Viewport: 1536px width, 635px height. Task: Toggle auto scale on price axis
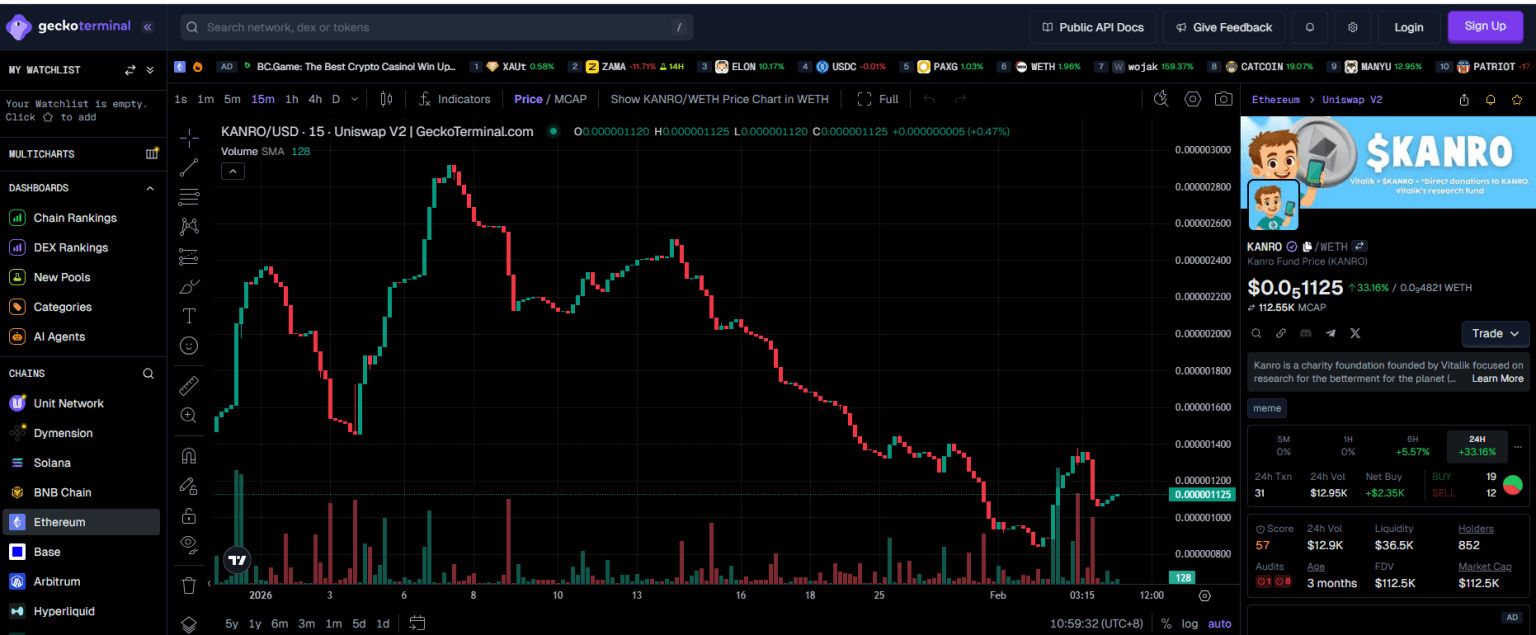click(x=1220, y=623)
